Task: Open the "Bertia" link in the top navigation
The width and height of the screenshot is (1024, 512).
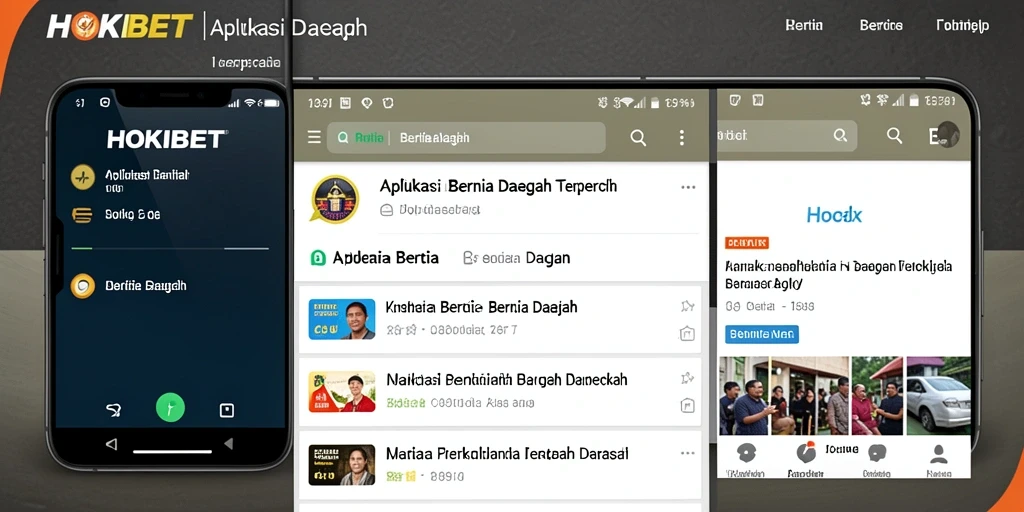Action: click(x=803, y=25)
